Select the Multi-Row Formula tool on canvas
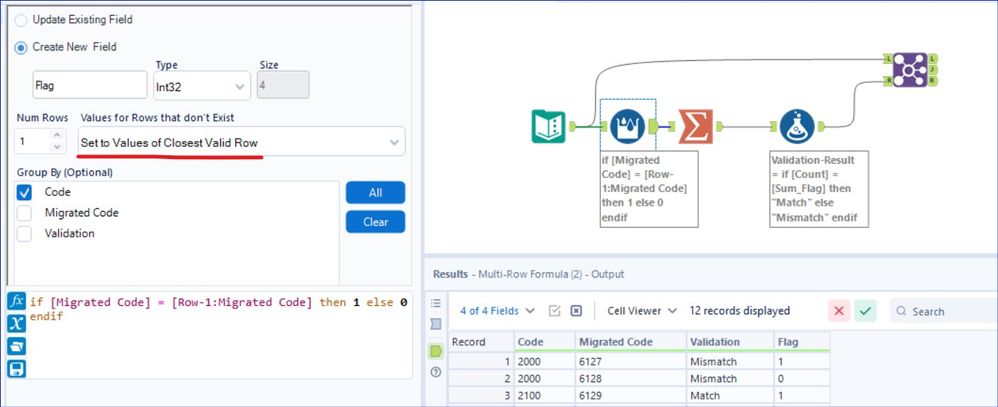 point(628,126)
